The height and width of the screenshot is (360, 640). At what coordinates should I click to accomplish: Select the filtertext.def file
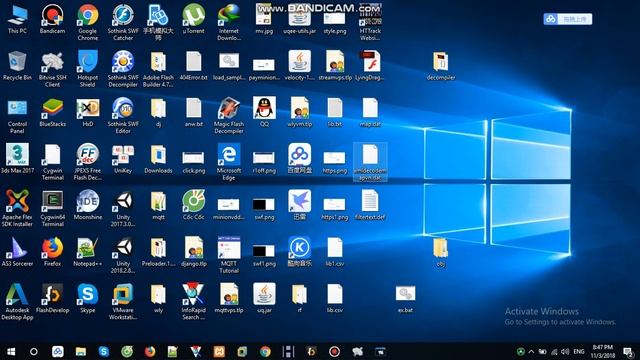pyautogui.click(x=370, y=205)
